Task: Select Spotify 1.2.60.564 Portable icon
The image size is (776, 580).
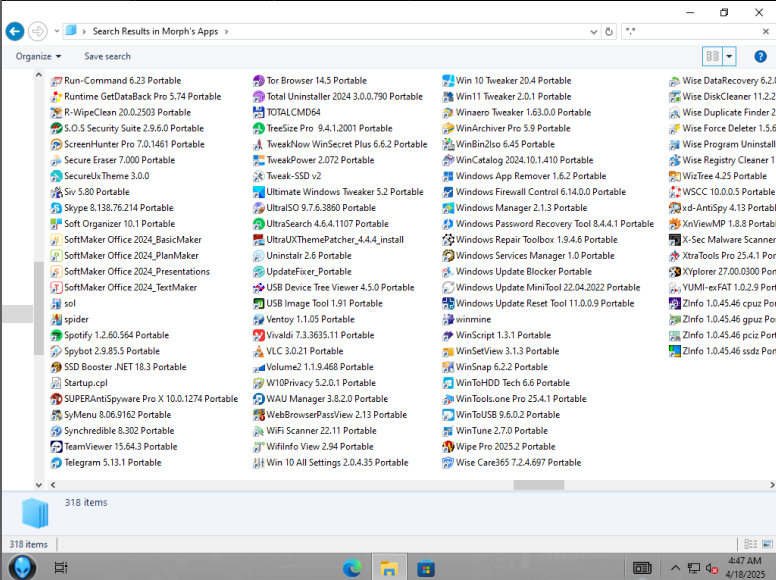Action: point(56,335)
